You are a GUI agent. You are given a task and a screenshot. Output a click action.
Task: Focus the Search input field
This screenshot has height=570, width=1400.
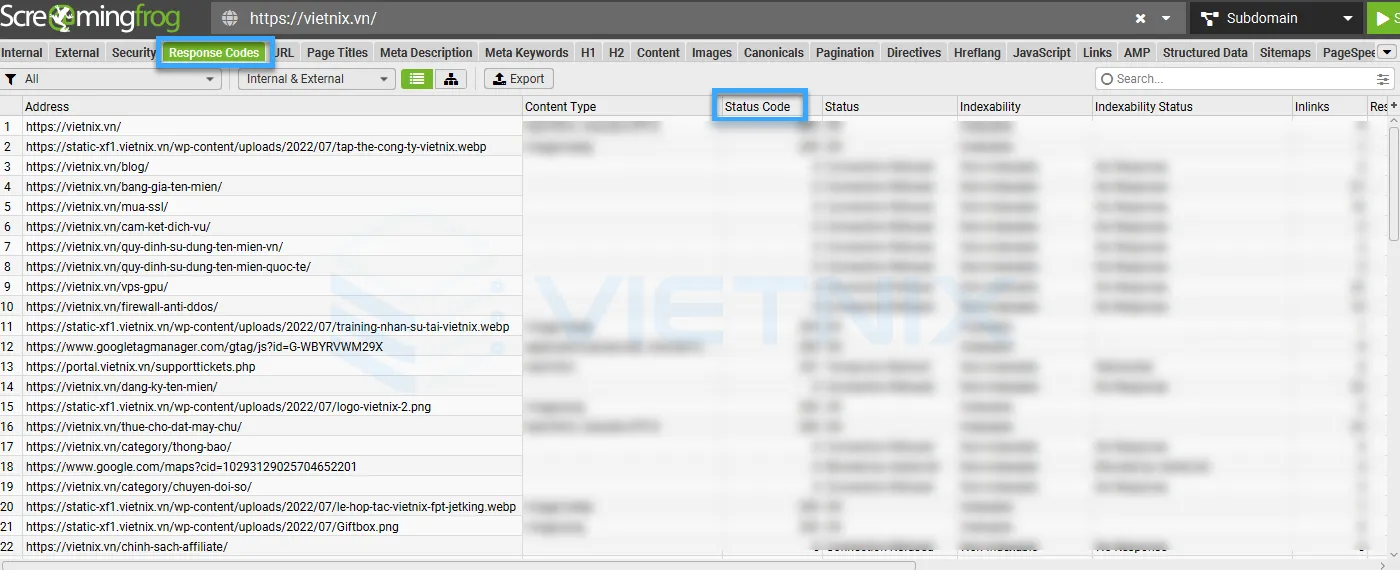click(x=1240, y=79)
